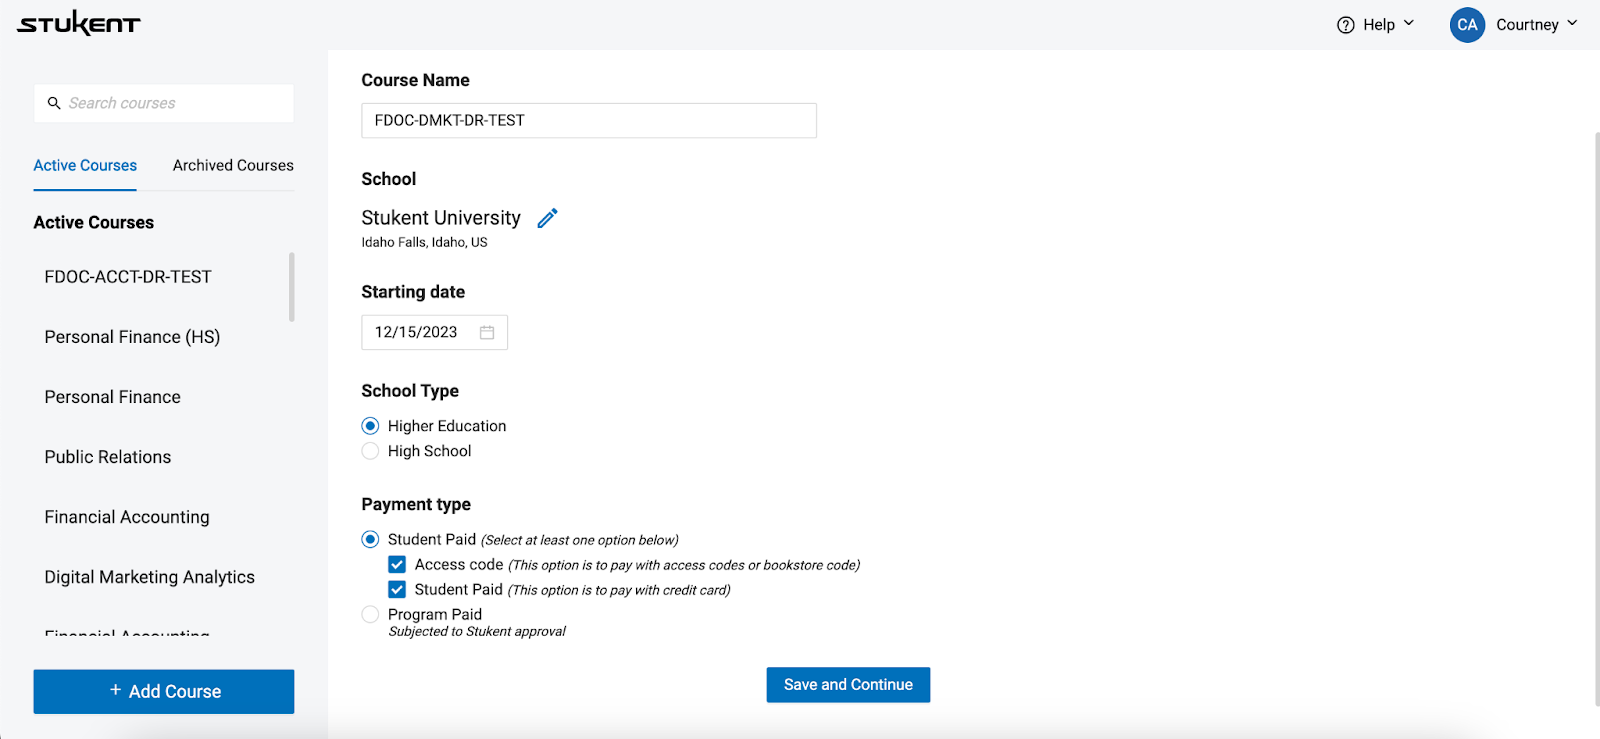Click the Add Course button
This screenshot has height=739, width=1600.
click(164, 691)
